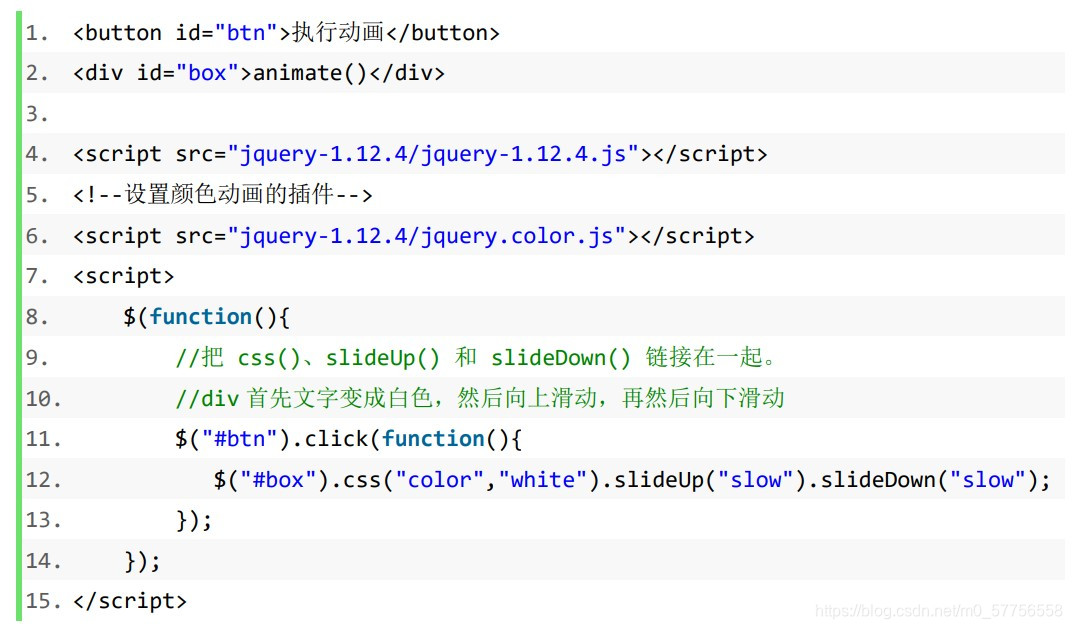
Task: Select the "btn" id string on line 1
Action: pyautogui.click(x=246, y=33)
